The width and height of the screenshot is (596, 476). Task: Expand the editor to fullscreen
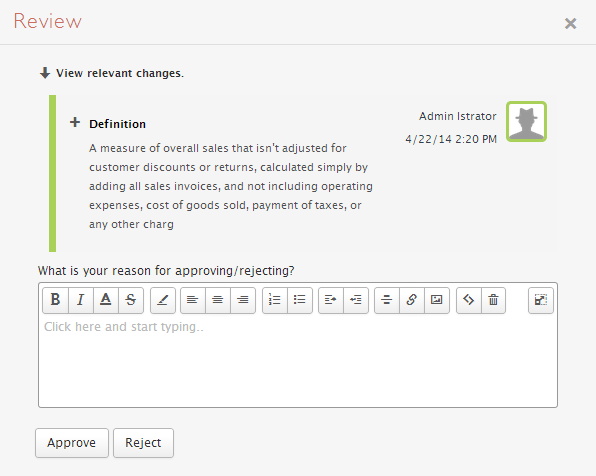click(x=541, y=300)
